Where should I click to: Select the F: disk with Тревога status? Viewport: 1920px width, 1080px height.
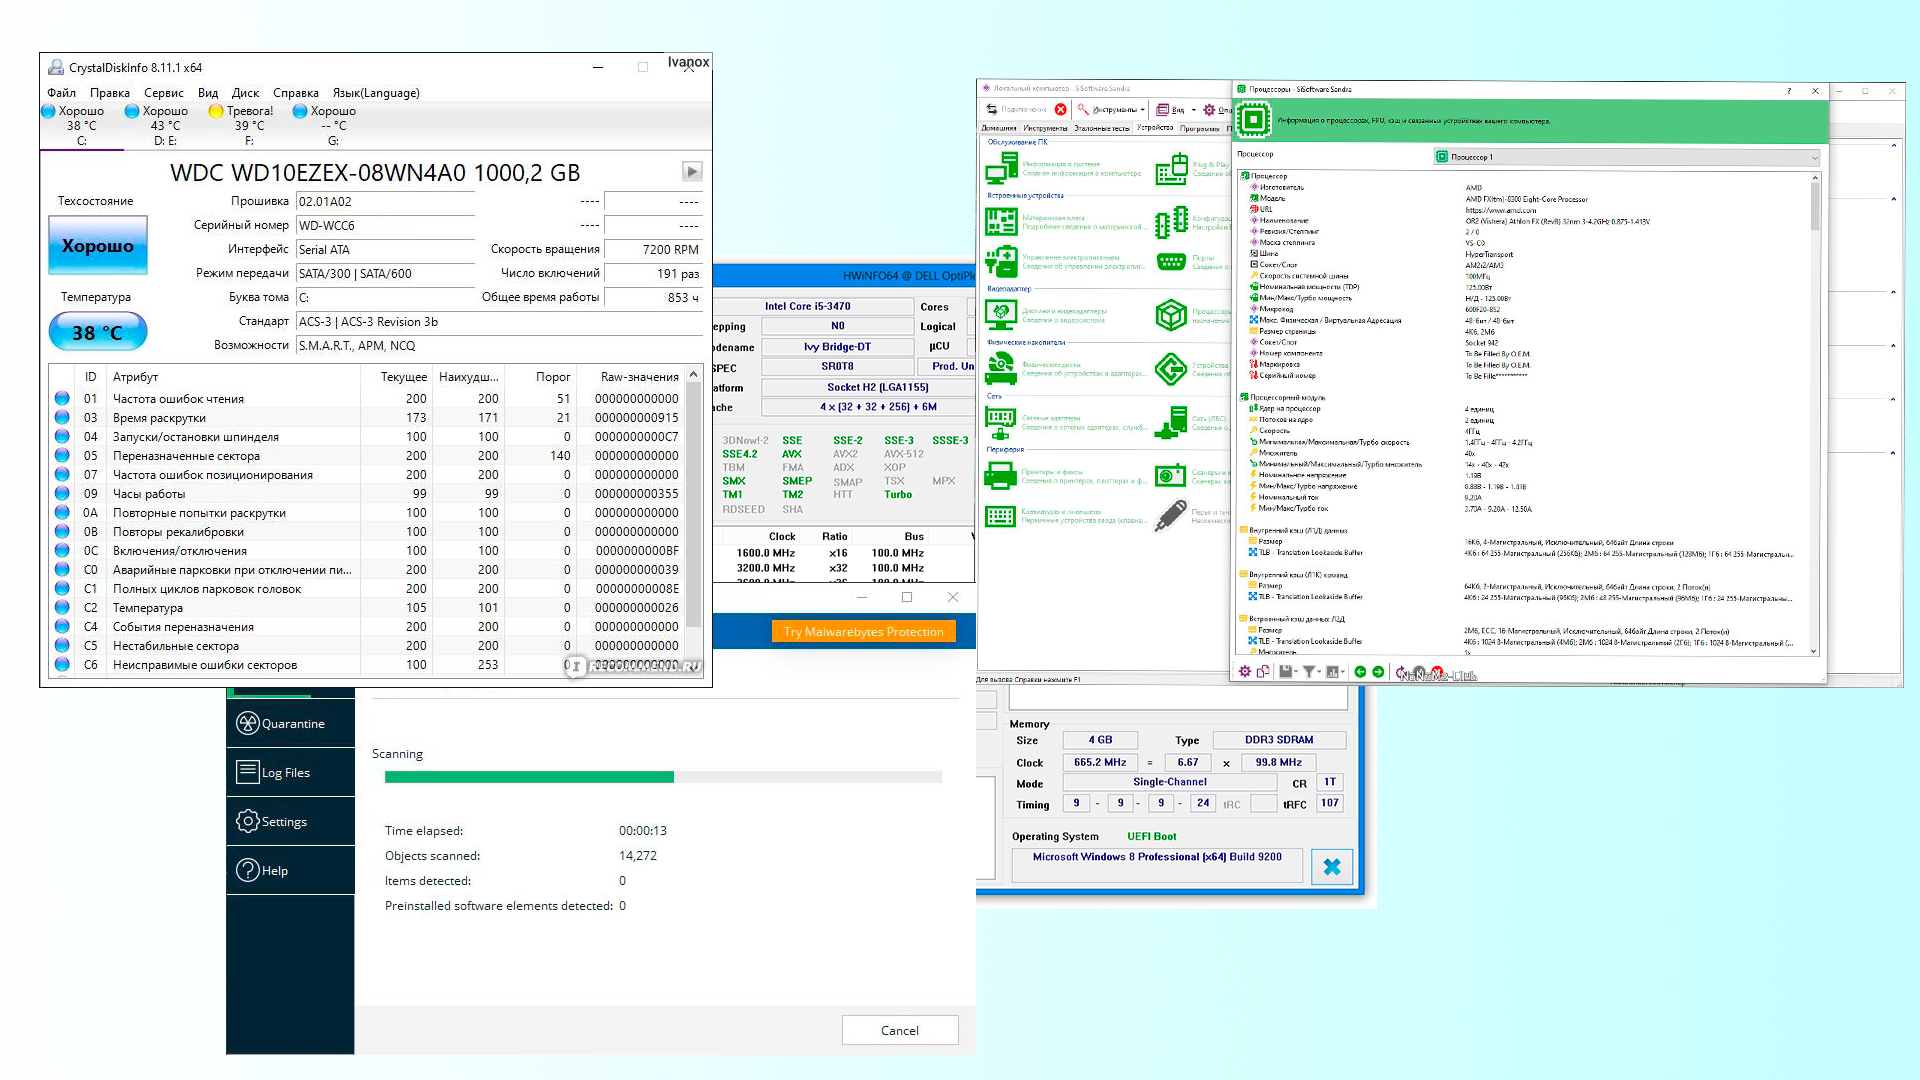pyautogui.click(x=249, y=125)
